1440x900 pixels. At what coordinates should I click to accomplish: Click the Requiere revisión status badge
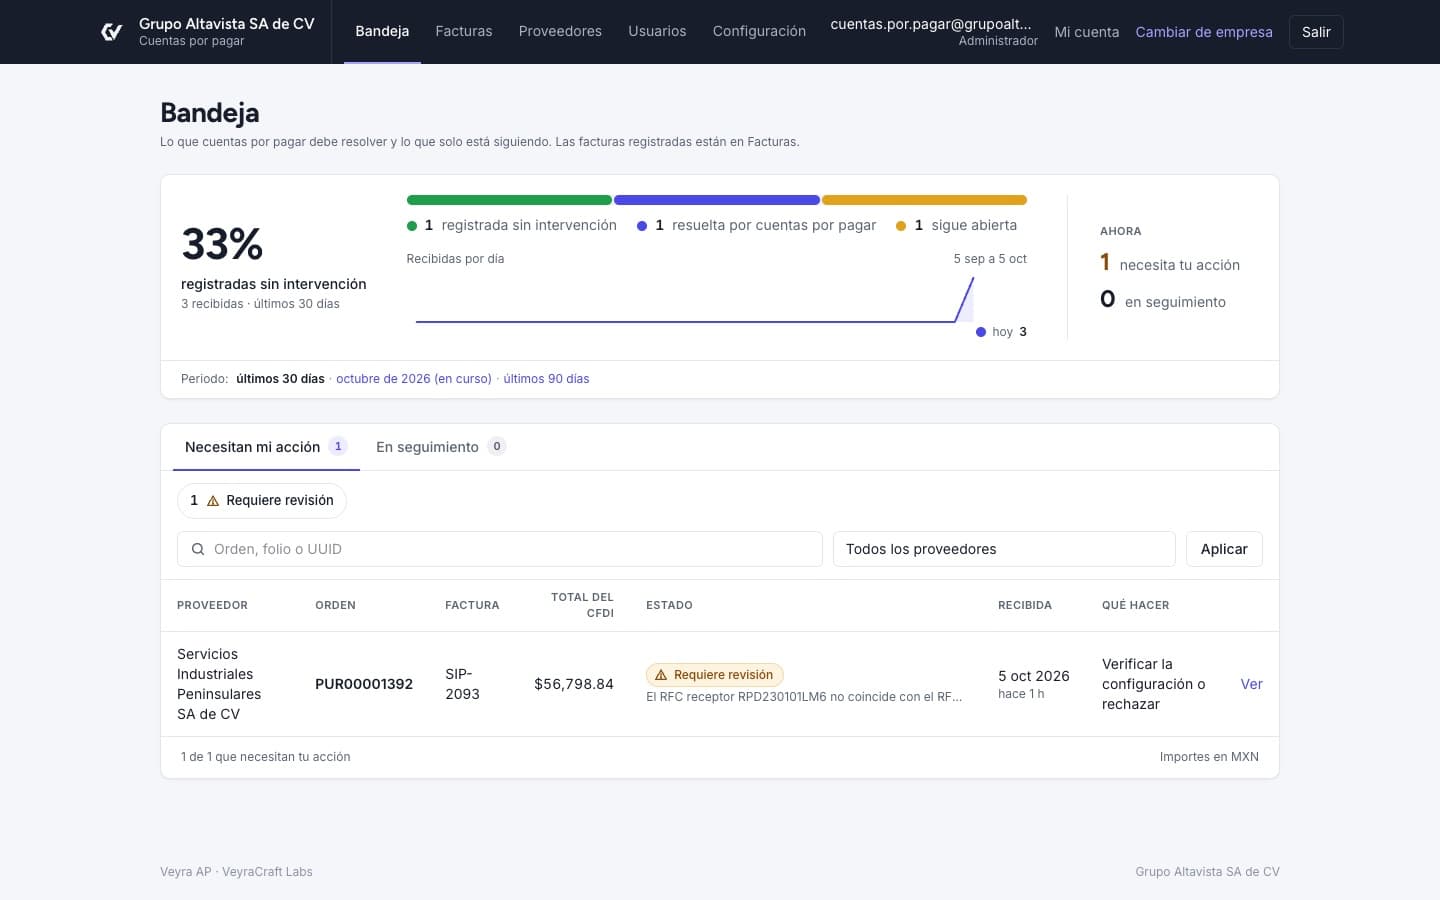(715, 675)
